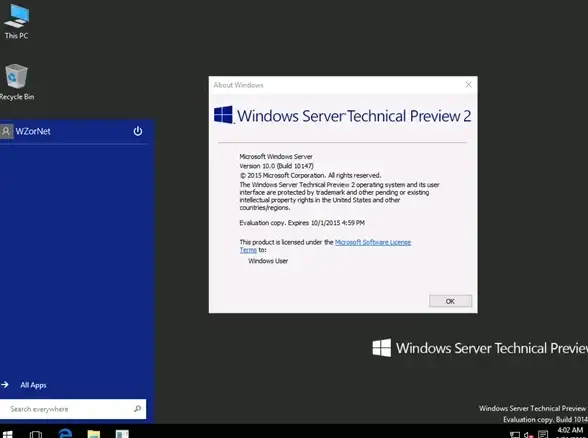Click OK in About Windows dialog
The height and width of the screenshot is (438, 588).
pyautogui.click(x=450, y=301)
